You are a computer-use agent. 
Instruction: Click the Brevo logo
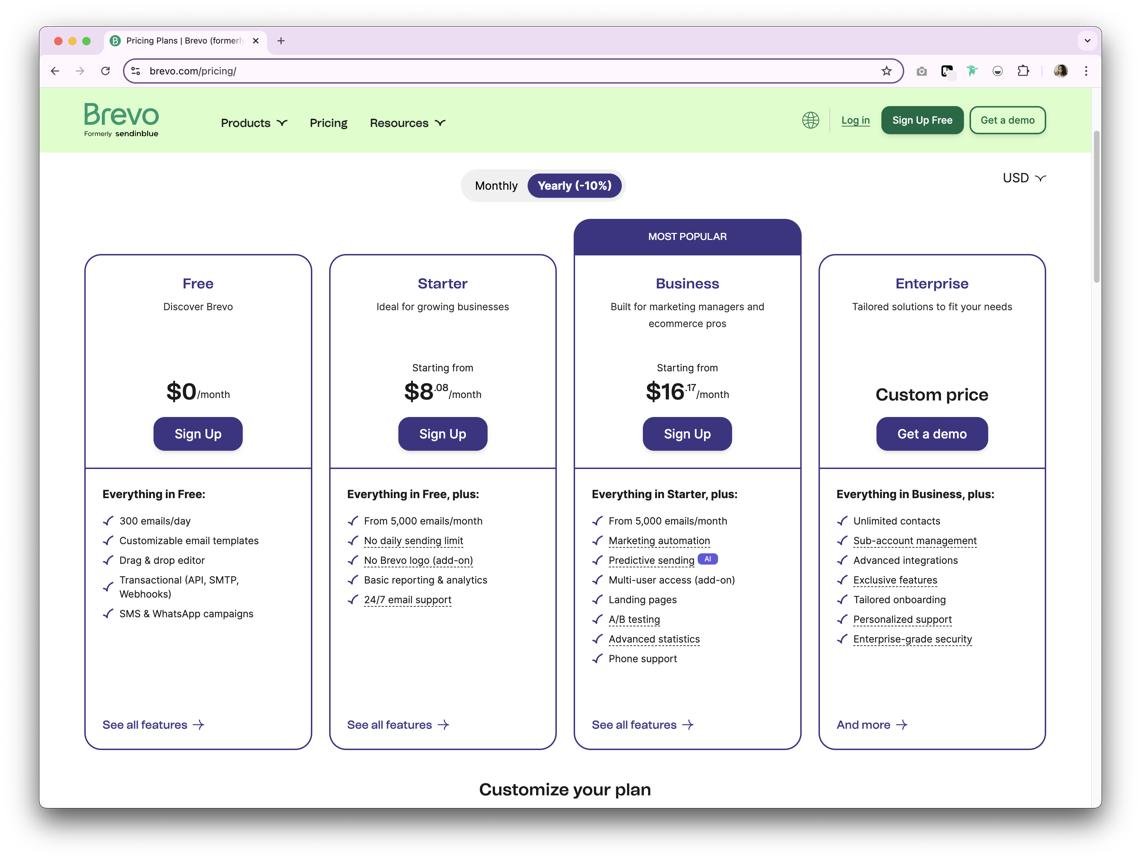coord(121,119)
